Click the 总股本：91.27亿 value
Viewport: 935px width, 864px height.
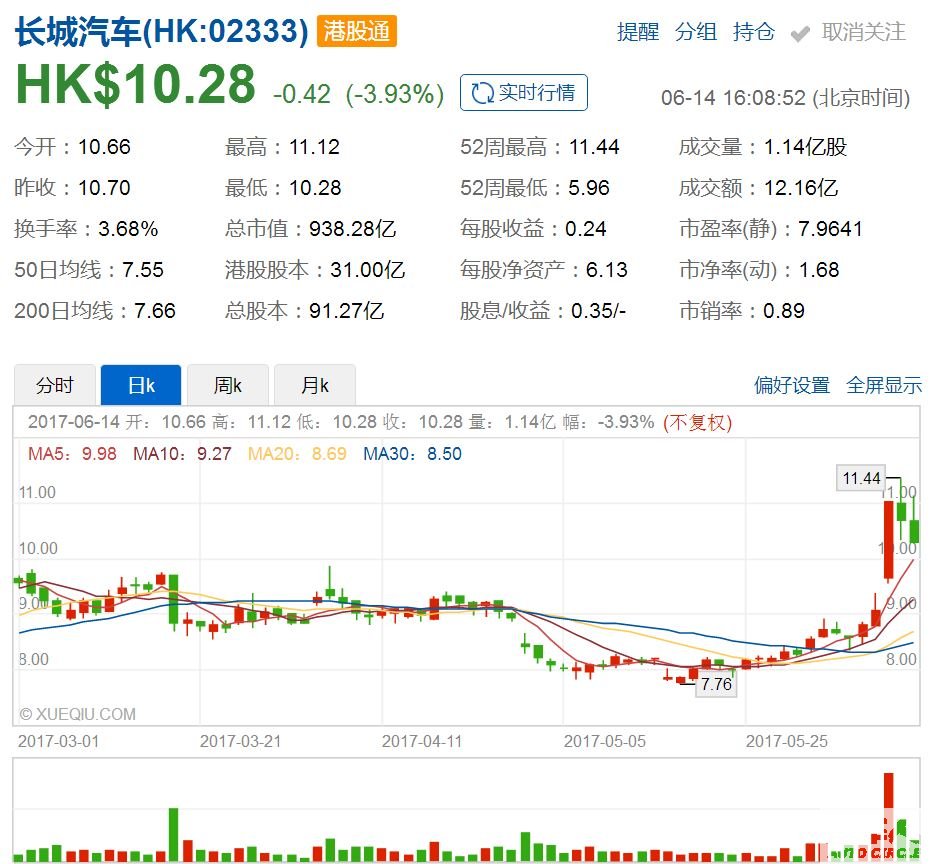pos(304,311)
